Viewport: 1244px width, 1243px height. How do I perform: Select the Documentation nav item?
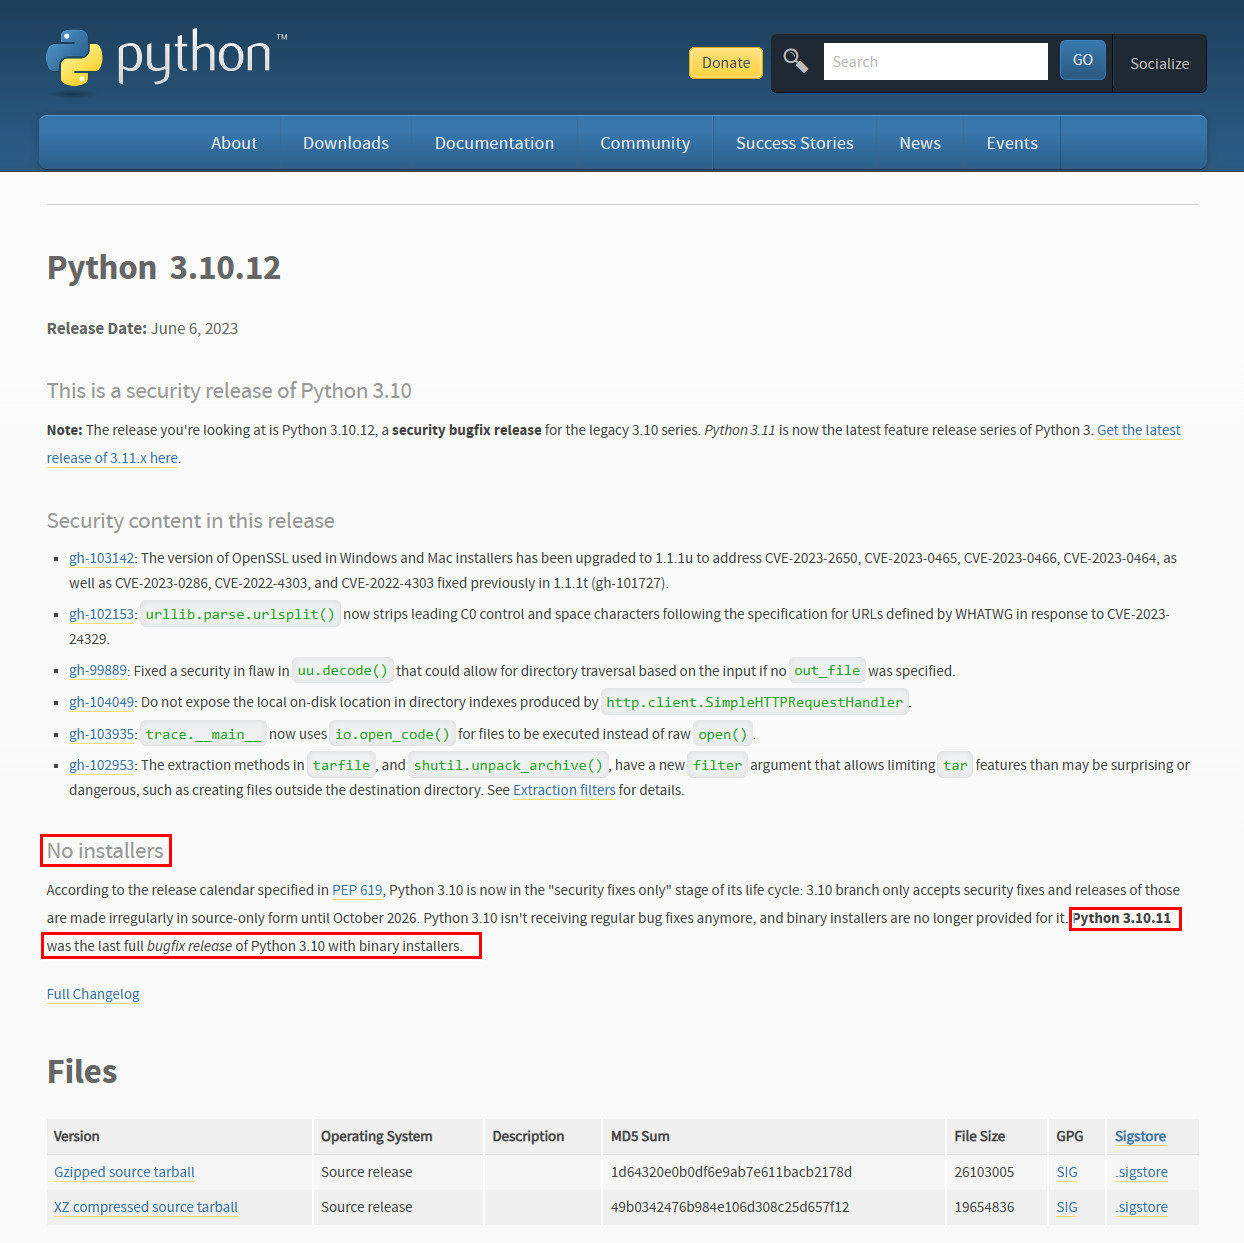(494, 142)
